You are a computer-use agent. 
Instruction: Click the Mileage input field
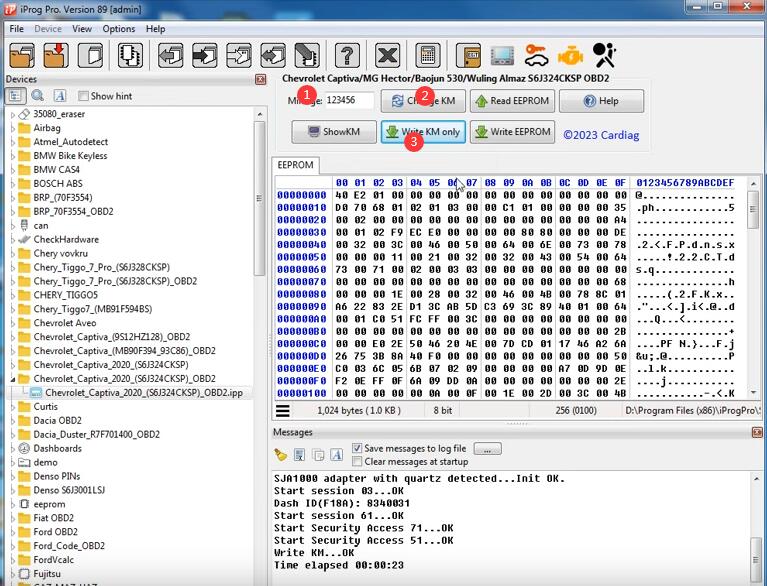[349, 100]
